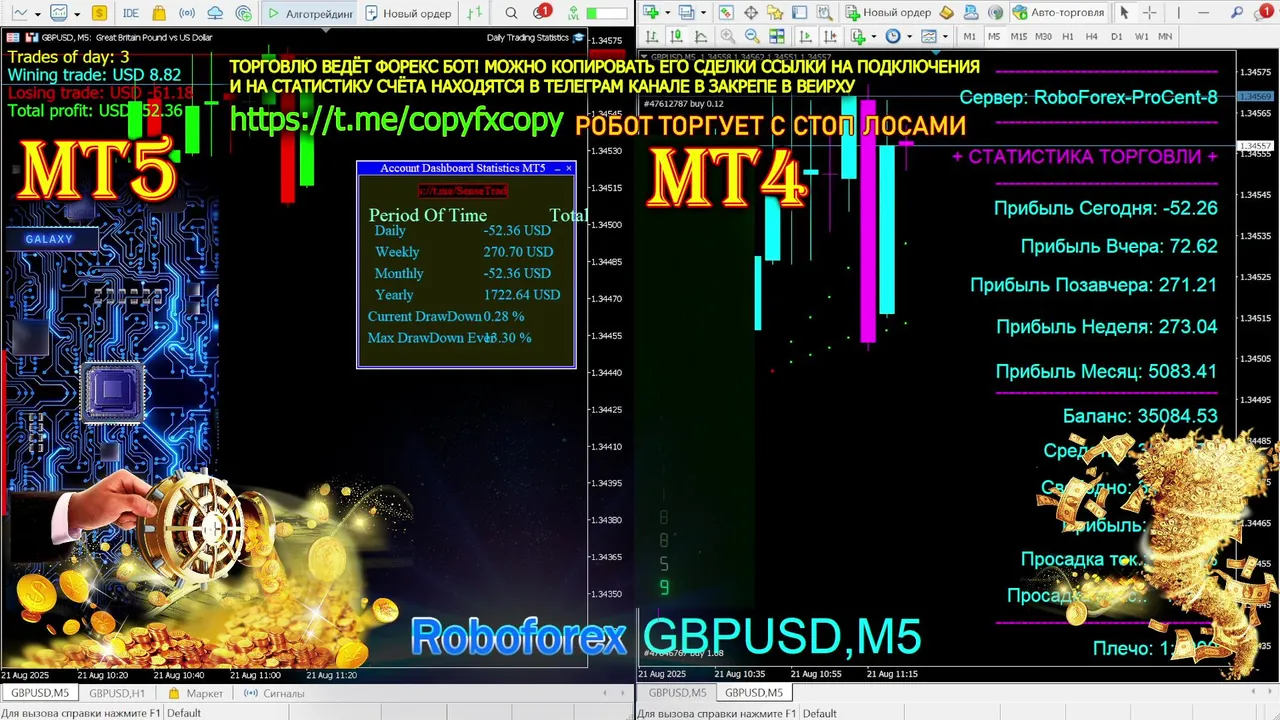Open the search magnifier in MT5
Viewport: 1280px width, 720px height.
(x=511, y=13)
